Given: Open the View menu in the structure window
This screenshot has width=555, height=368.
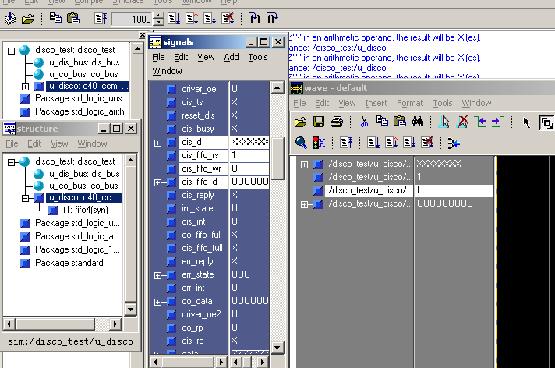Looking at the screenshot, I should (x=59, y=144).
